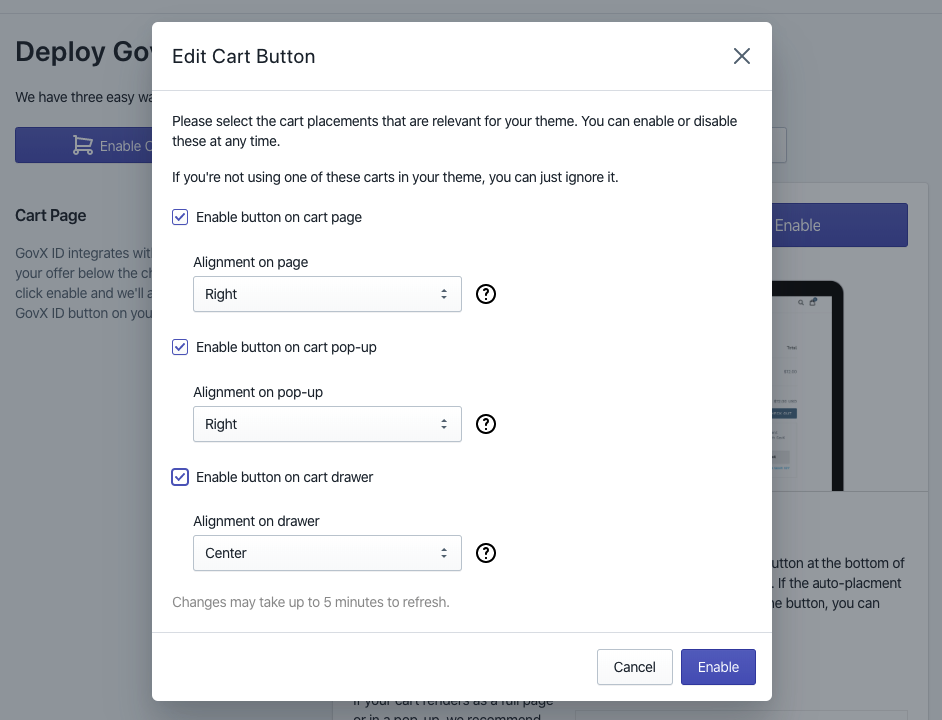Toggle Enable button on cart page checkbox
The height and width of the screenshot is (720, 942).
pos(180,217)
